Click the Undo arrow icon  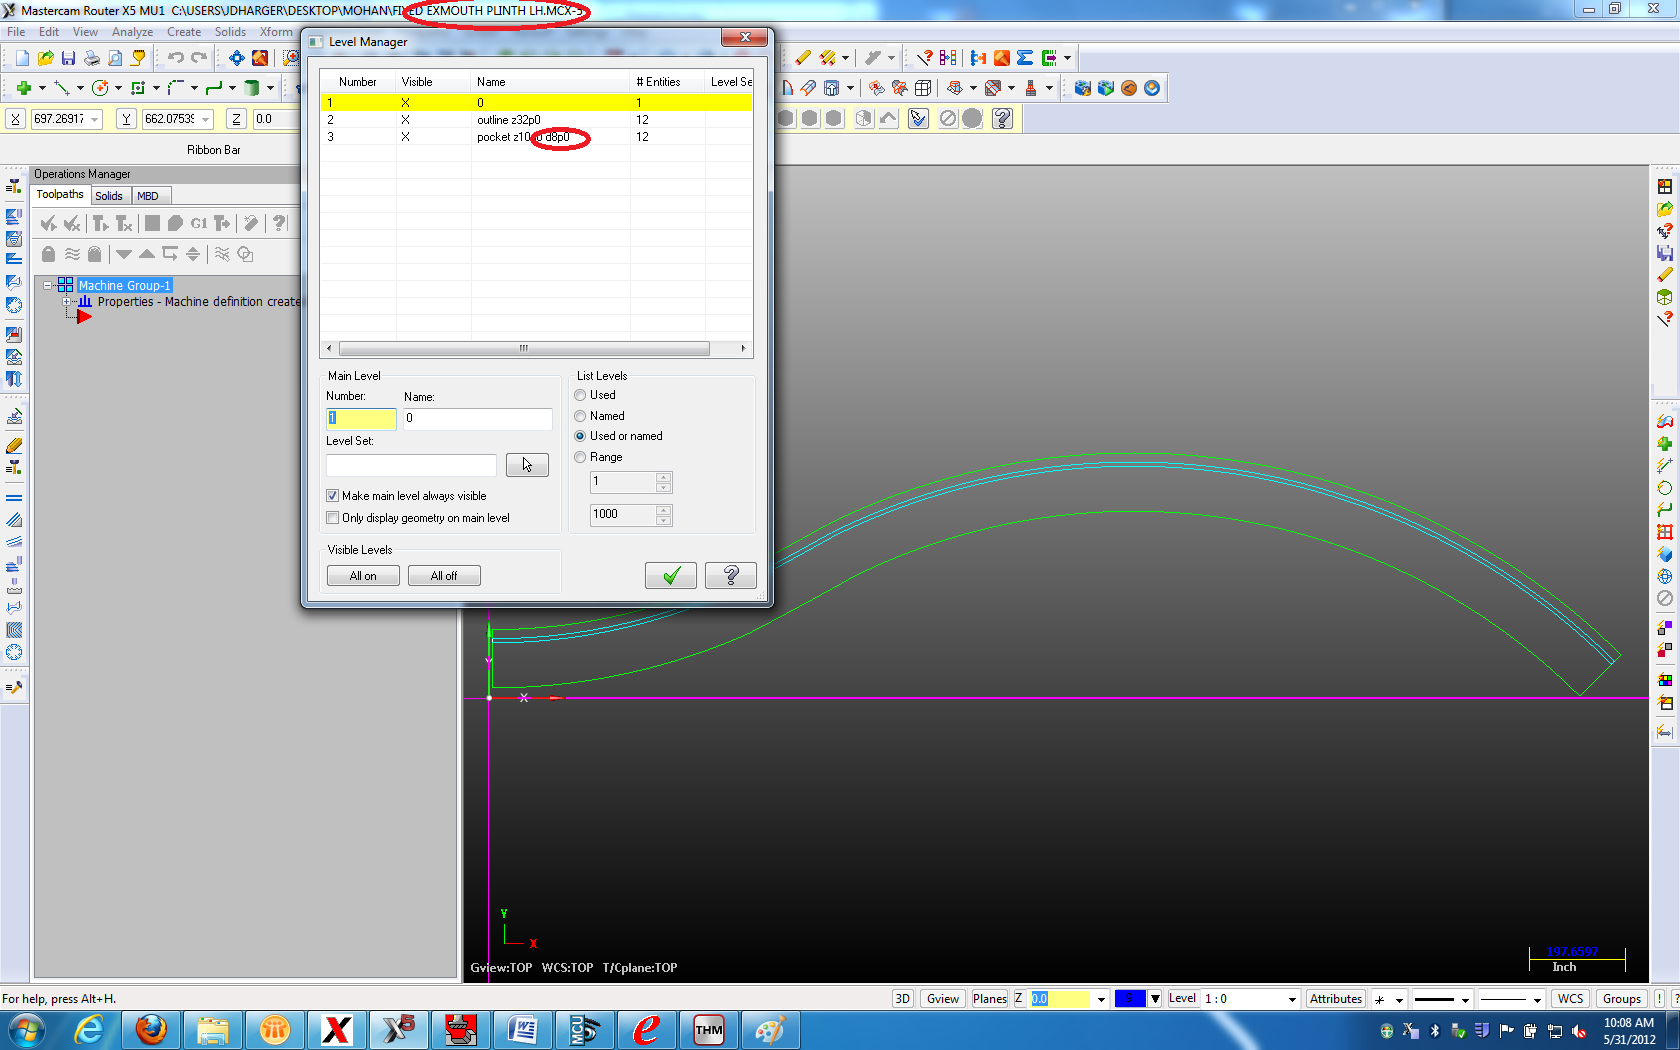pos(176,58)
